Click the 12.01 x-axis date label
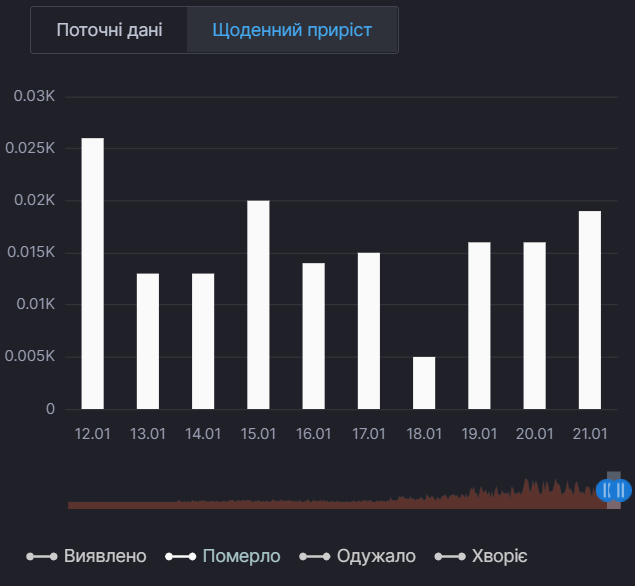Image resolution: width=635 pixels, height=586 pixels. click(x=92, y=433)
